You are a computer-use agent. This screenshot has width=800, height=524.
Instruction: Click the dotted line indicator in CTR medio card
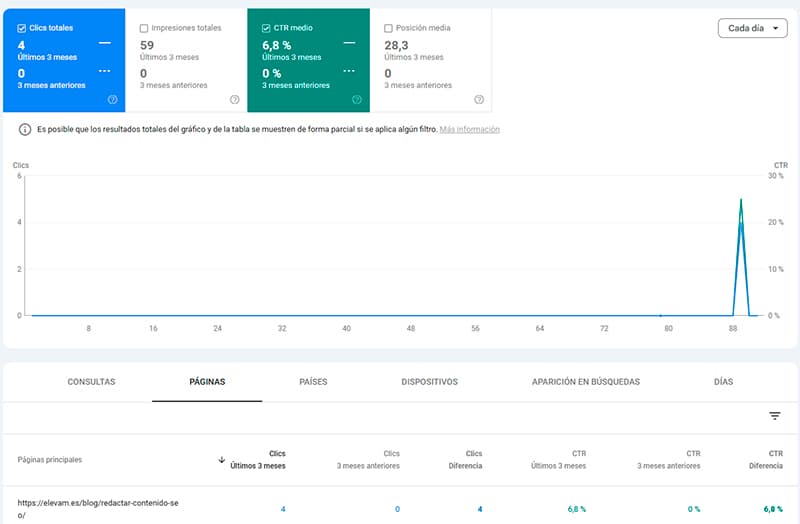point(349,71)
